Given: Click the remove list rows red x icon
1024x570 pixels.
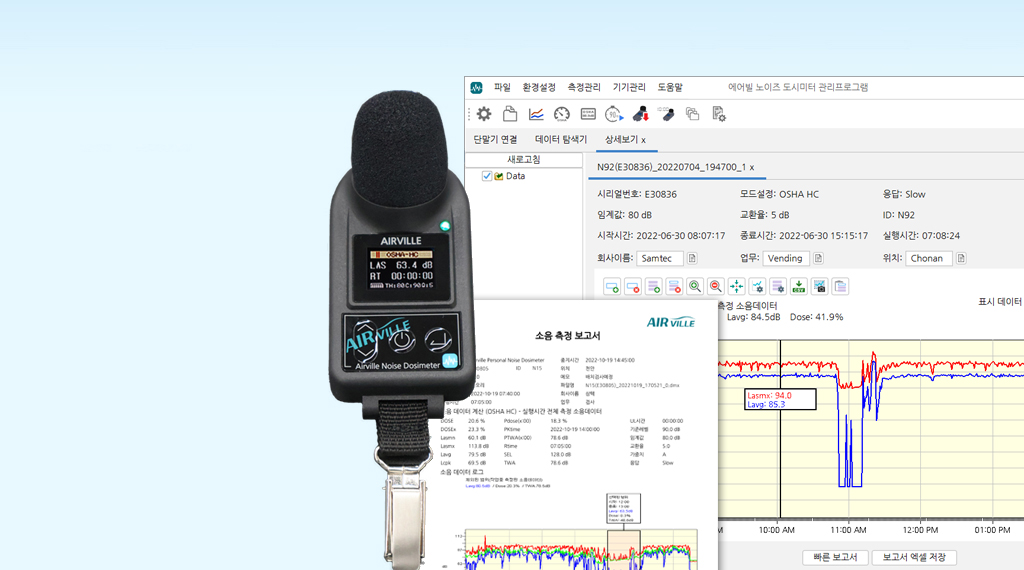Looking at the screenshot, I should coord(675,286).
